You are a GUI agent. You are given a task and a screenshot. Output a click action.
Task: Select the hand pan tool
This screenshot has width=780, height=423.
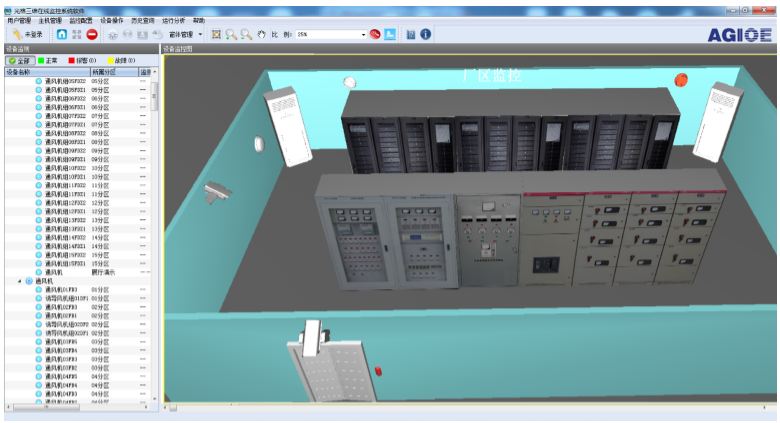coord(260,34)
